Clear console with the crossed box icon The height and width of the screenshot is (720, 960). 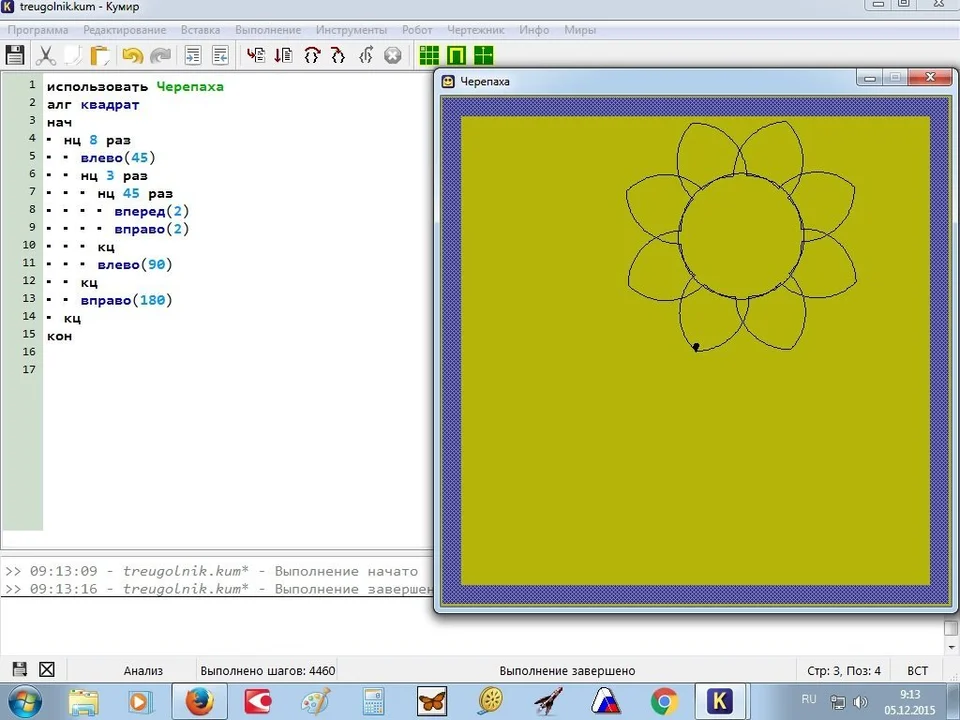pos(47,669)
